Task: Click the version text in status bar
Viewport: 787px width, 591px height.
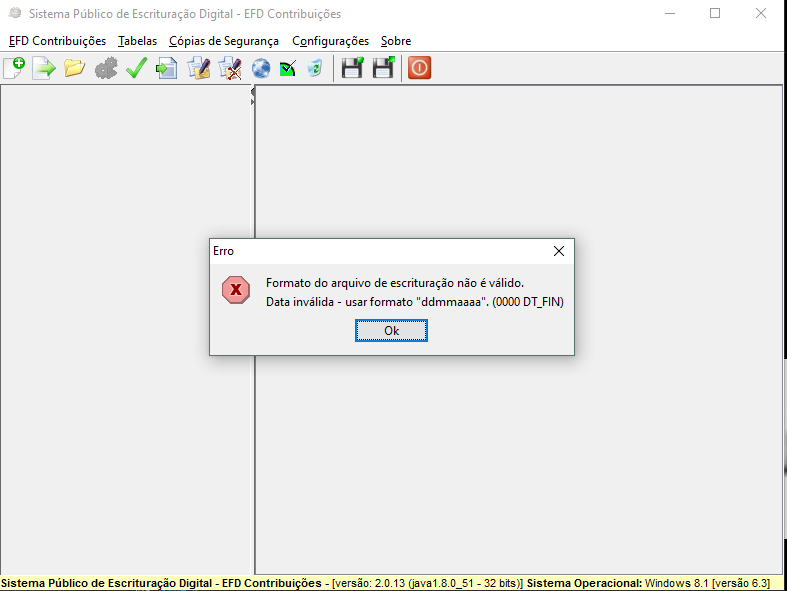Action: pyautogui.click(x=427, y=583)
